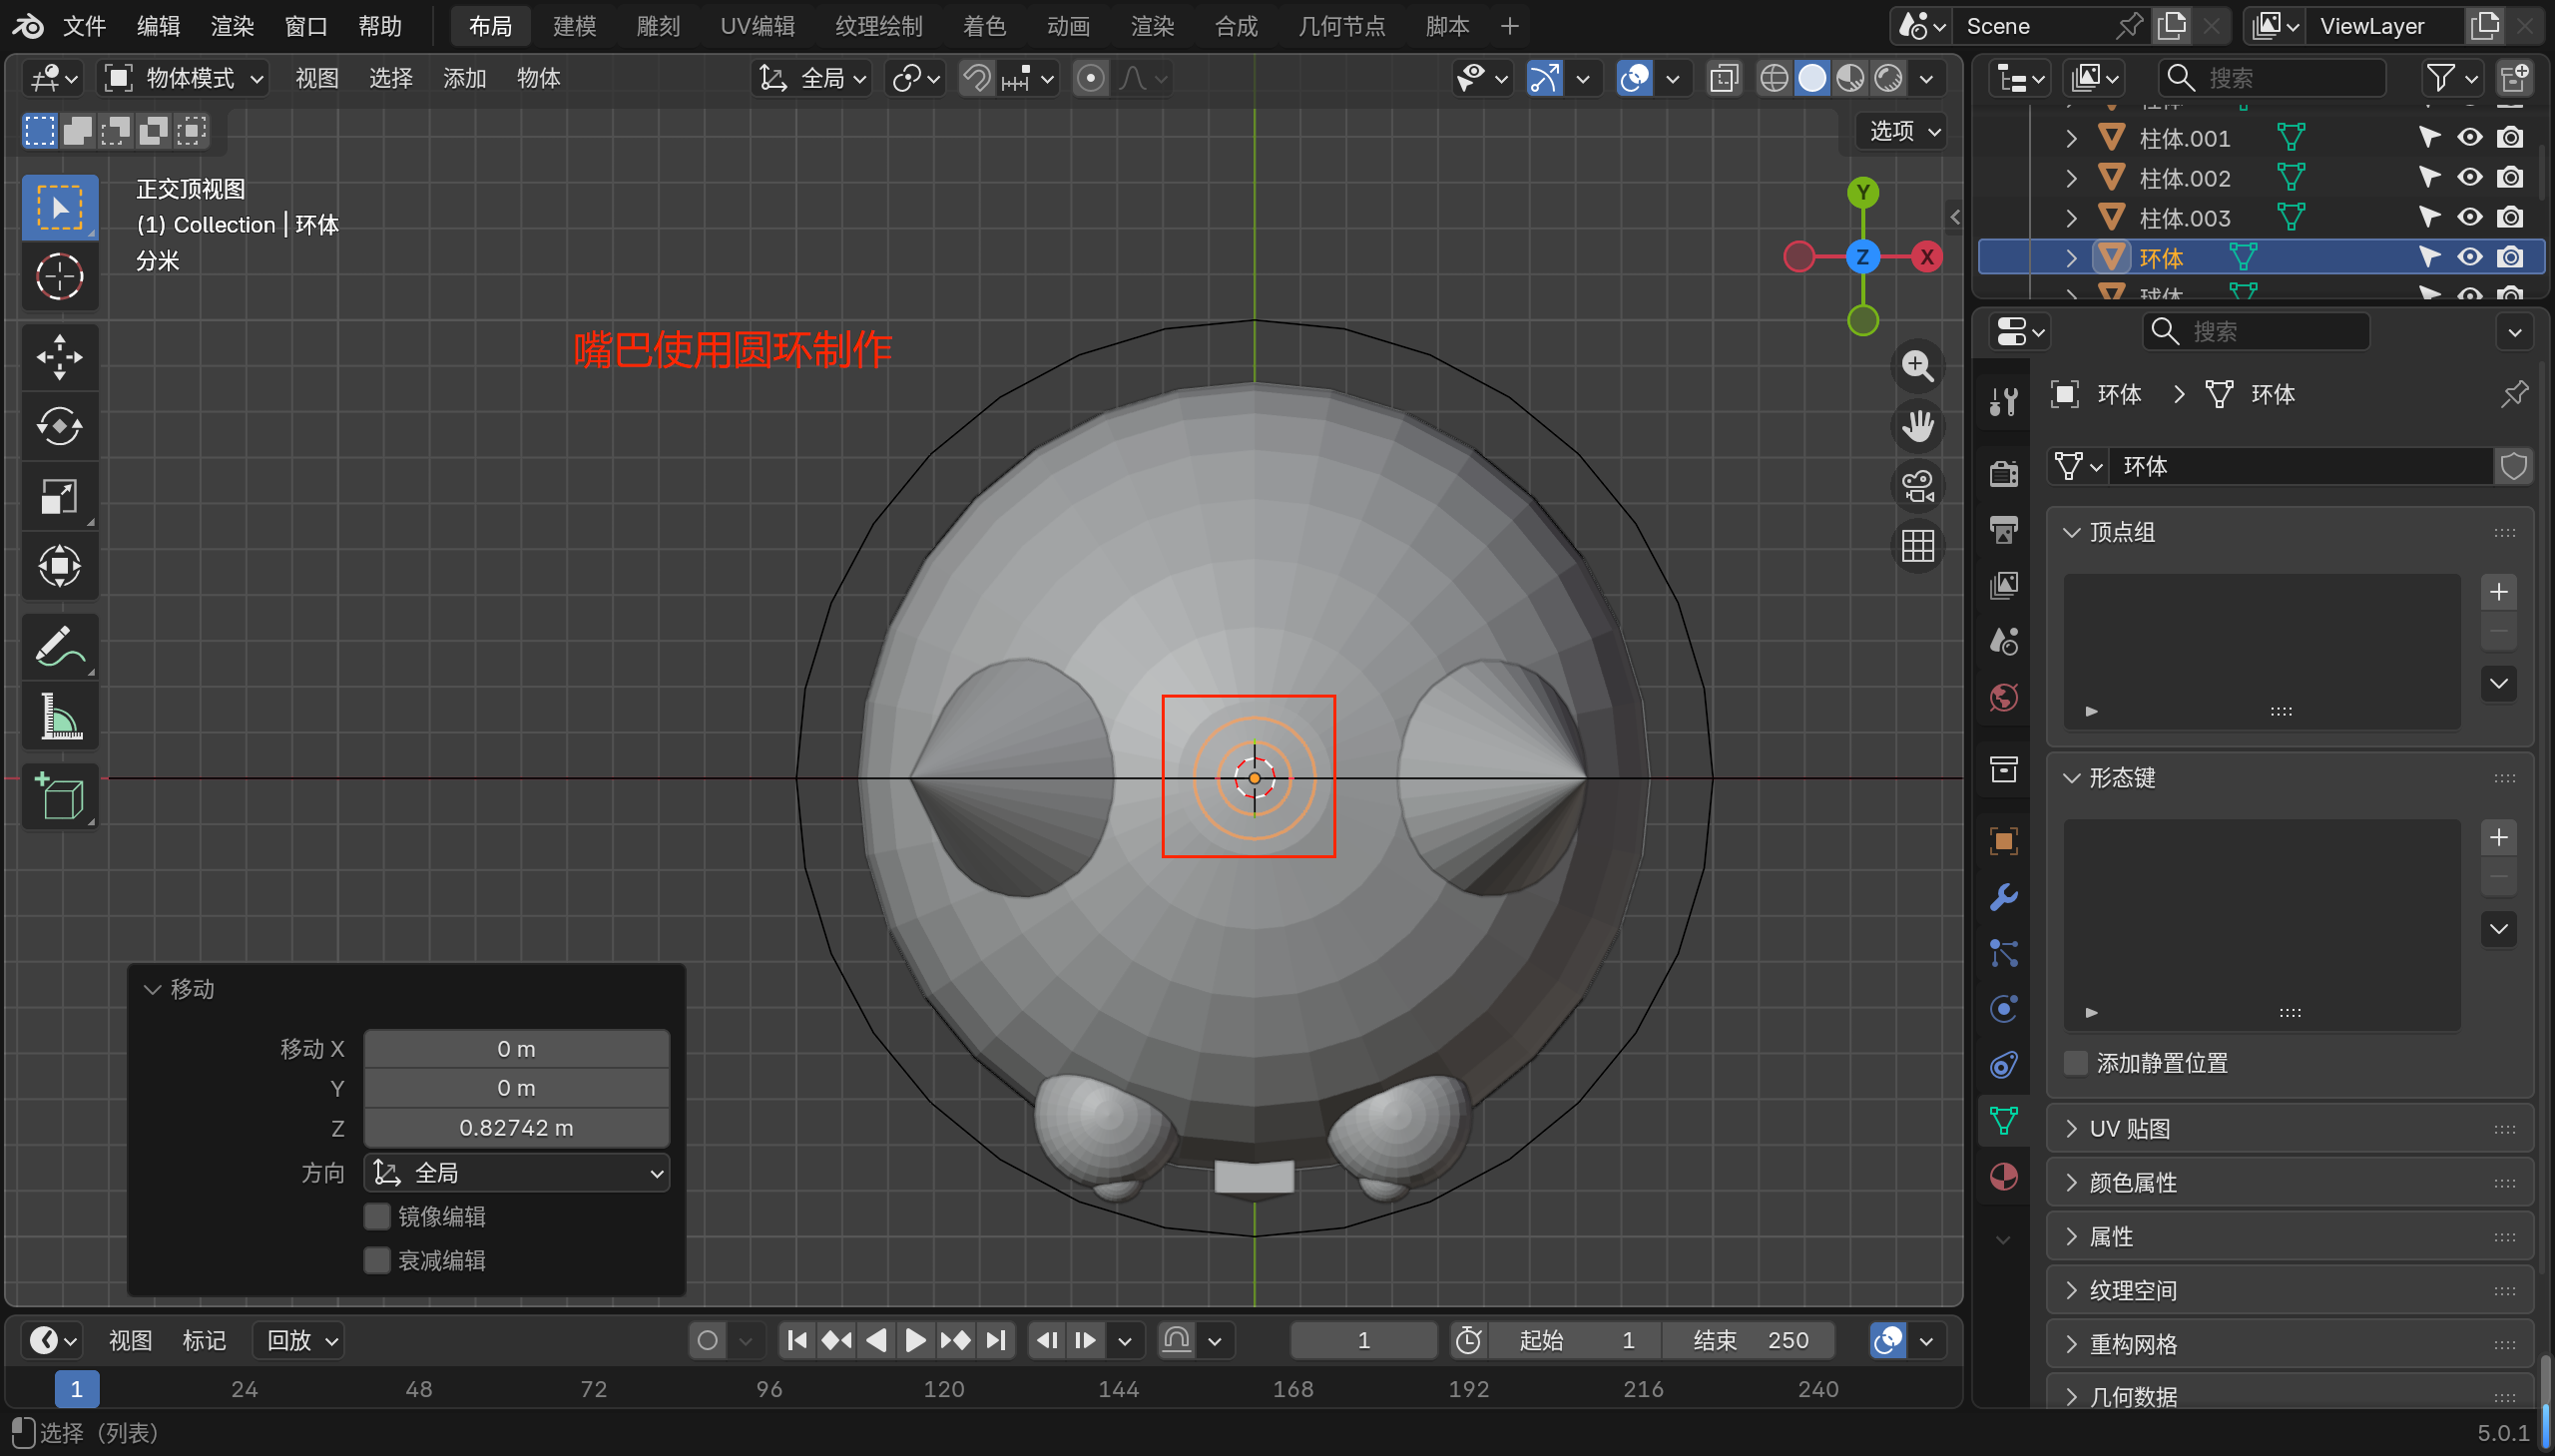The height and width of the screenshot is (1456, 2555).
Task: Switch to the 建模 workspace tab
Action: pyautogui.click(x=574, y=26)
